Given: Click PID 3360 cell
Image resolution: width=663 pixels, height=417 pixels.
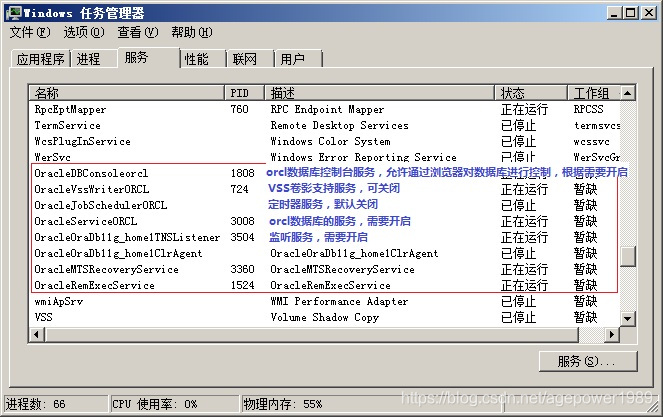Looking at the screenshot, I should point(242,269).
